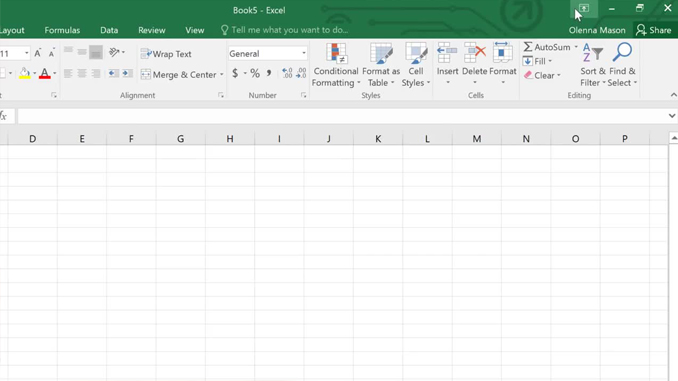Open Conditional Formatting menu
Viewport: 678px width, 381px height.
click(x=336, y=65)
